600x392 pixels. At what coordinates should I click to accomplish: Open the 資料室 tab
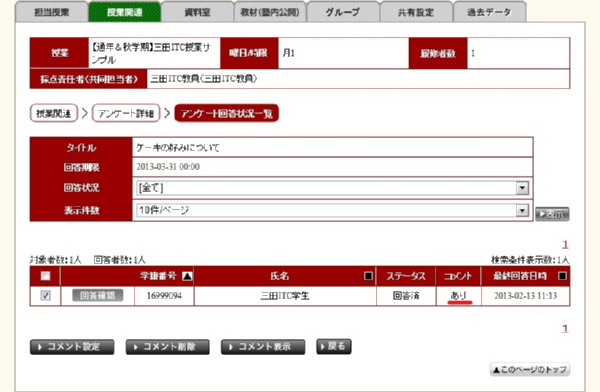point(197,12)
